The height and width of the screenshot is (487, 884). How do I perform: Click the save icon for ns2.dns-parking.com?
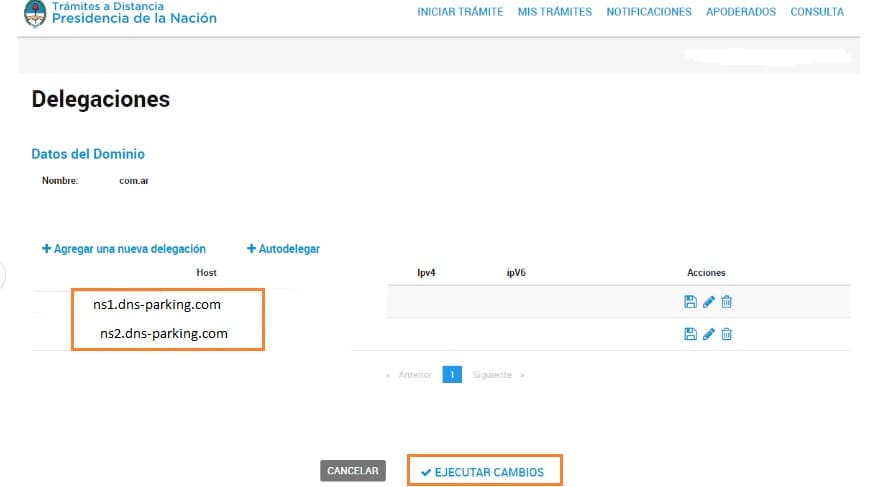click(690, 334)
